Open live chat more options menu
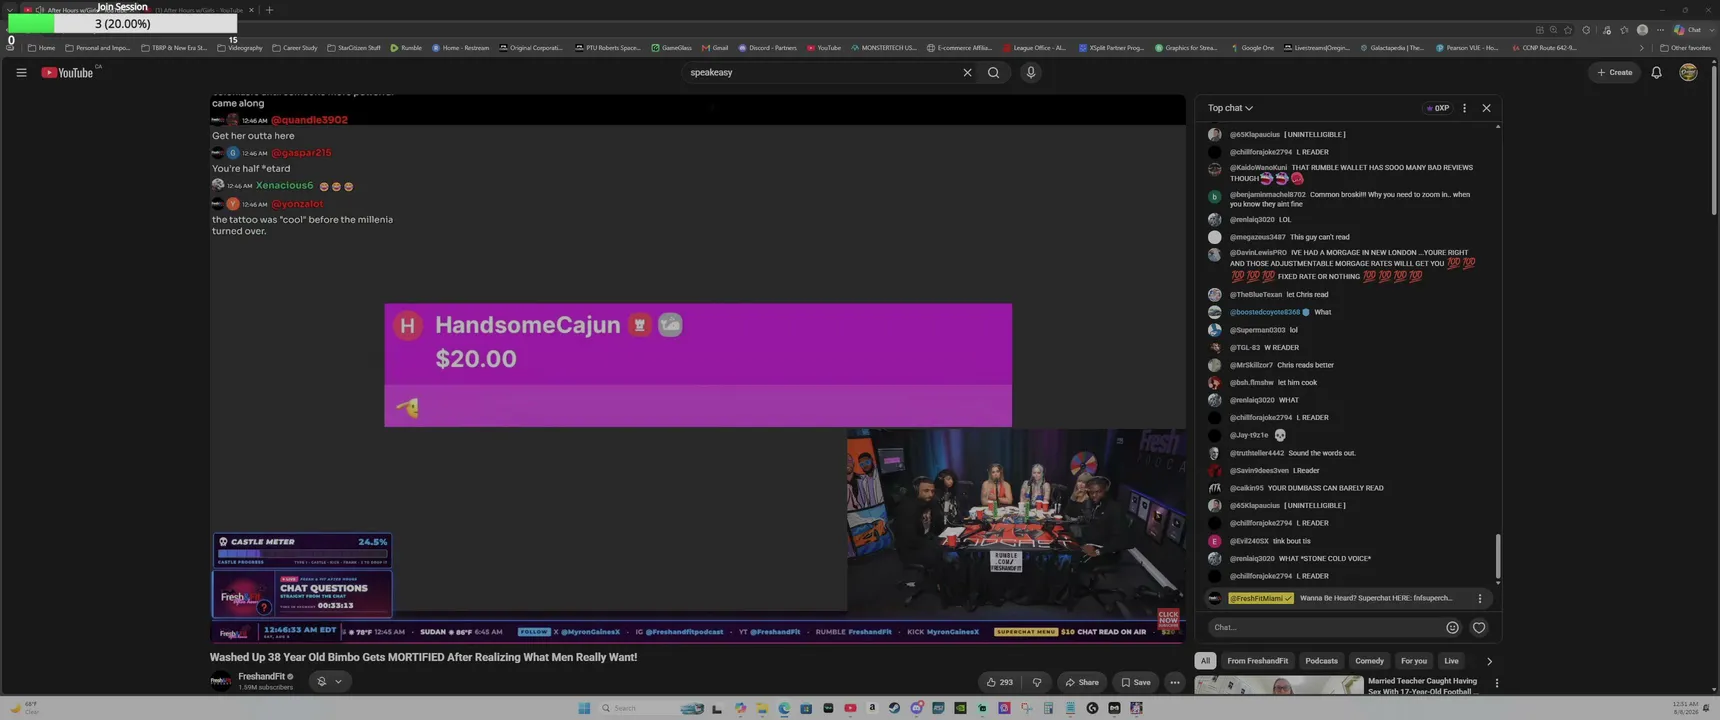This screenshot has width=1720, height=720. click(x=1464, y=108)
